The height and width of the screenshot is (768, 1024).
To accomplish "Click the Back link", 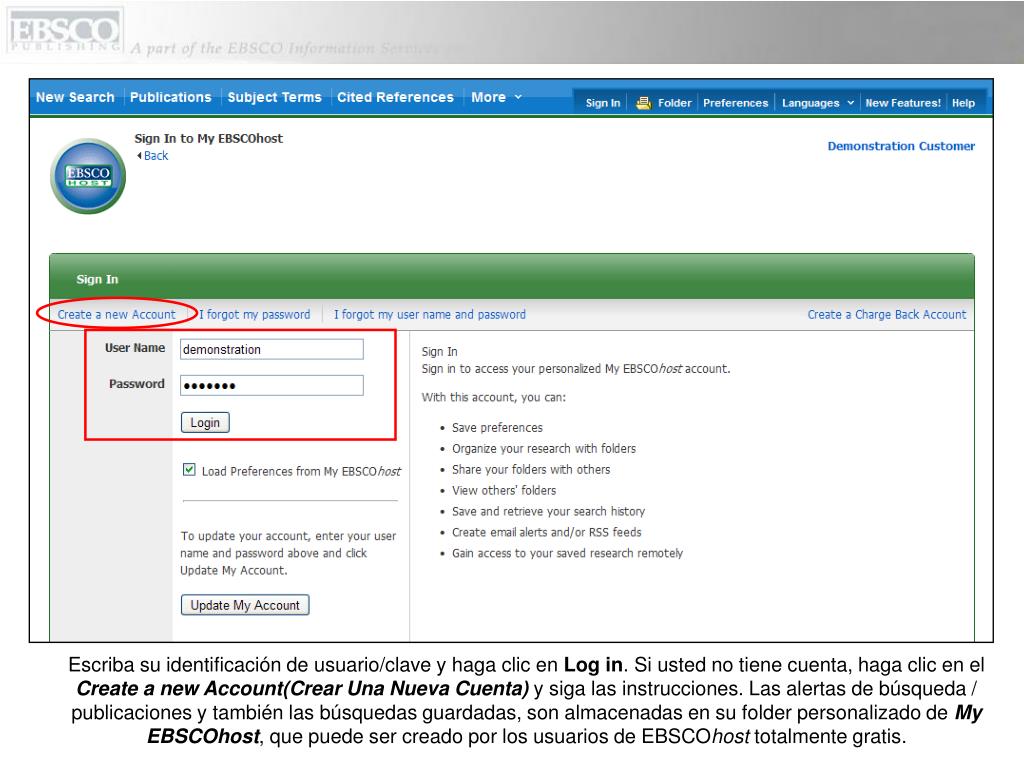I will click(x=156, y=155).
